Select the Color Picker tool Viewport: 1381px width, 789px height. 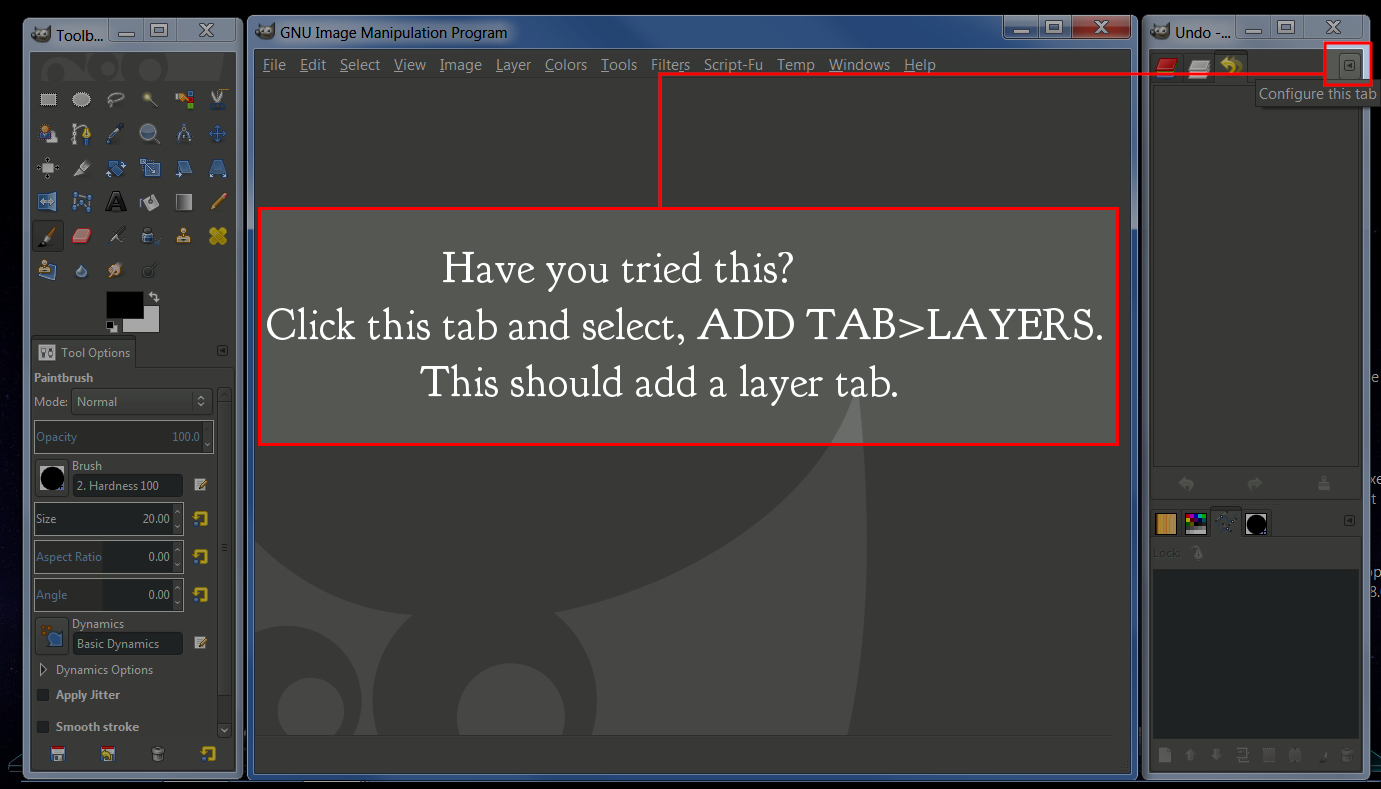116,133
